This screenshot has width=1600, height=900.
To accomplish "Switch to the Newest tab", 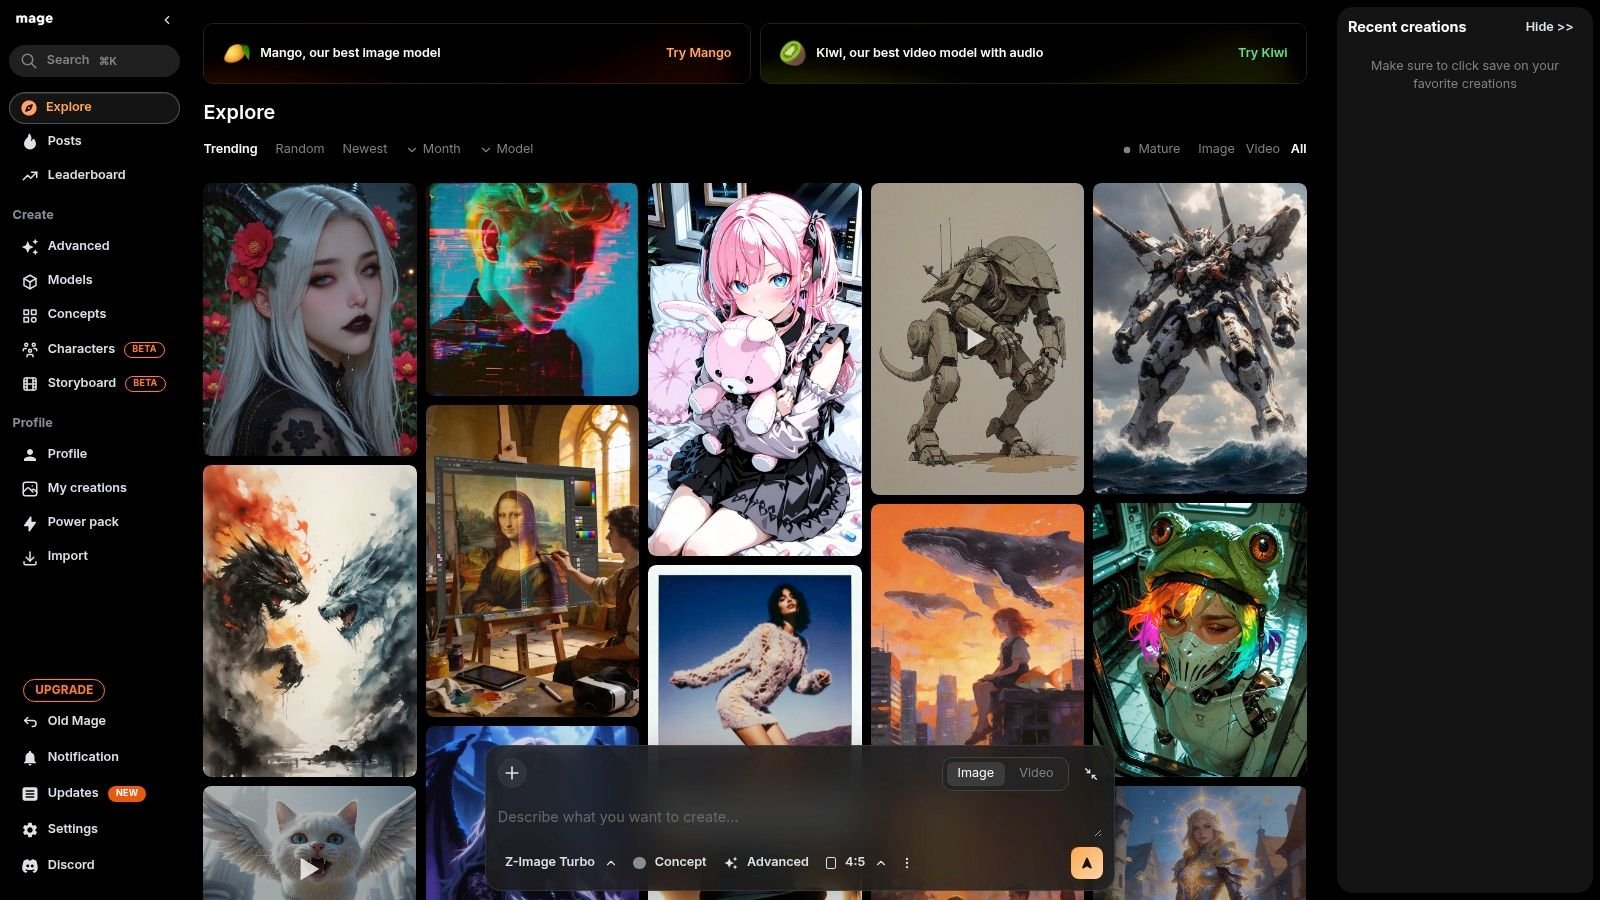I will (x=364, y=149).
